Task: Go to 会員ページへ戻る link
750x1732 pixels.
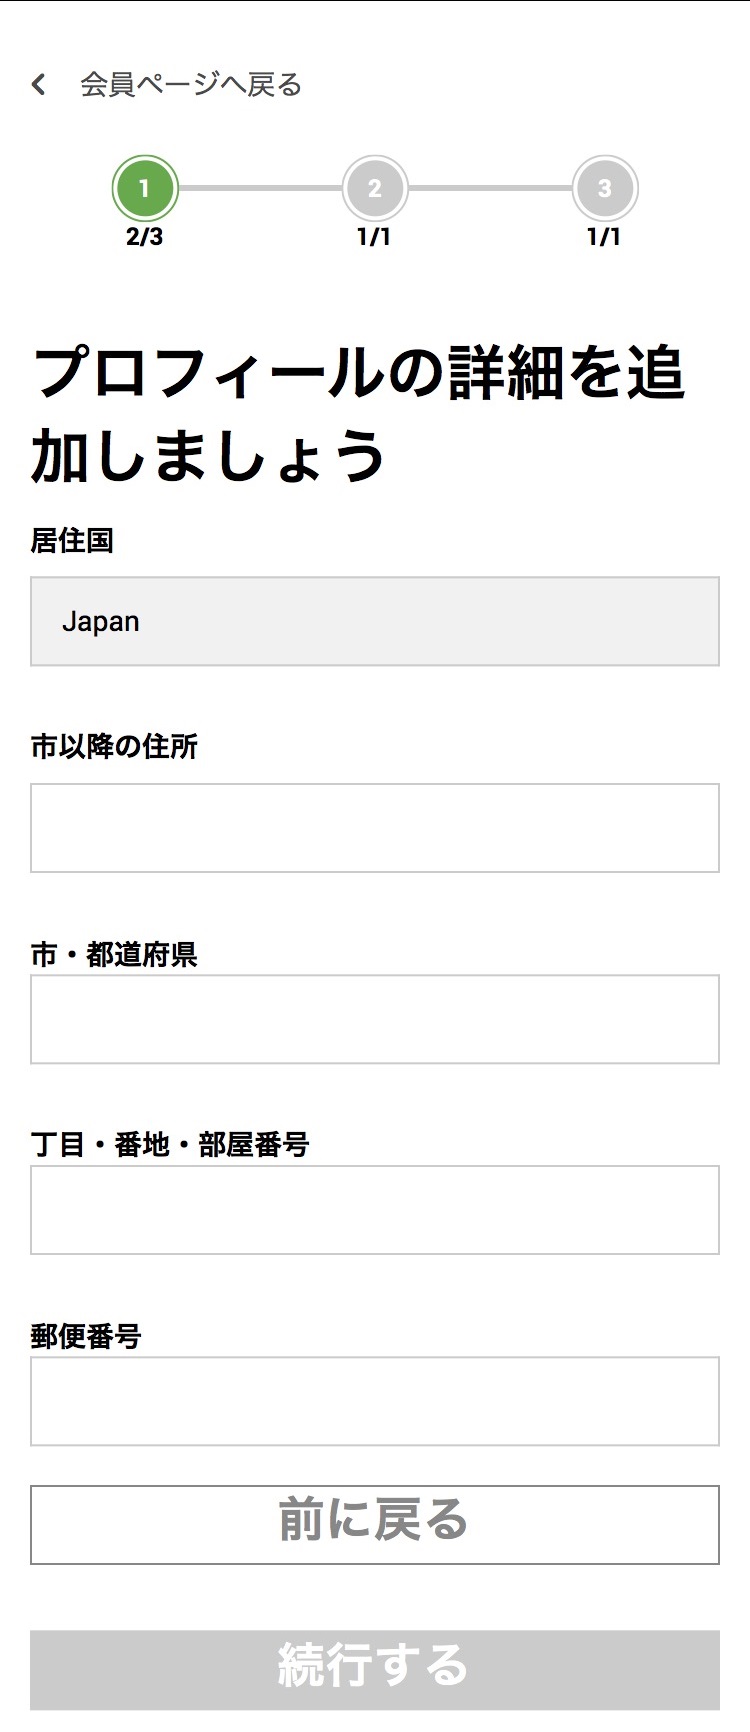Action: click(x=190, y=85)
